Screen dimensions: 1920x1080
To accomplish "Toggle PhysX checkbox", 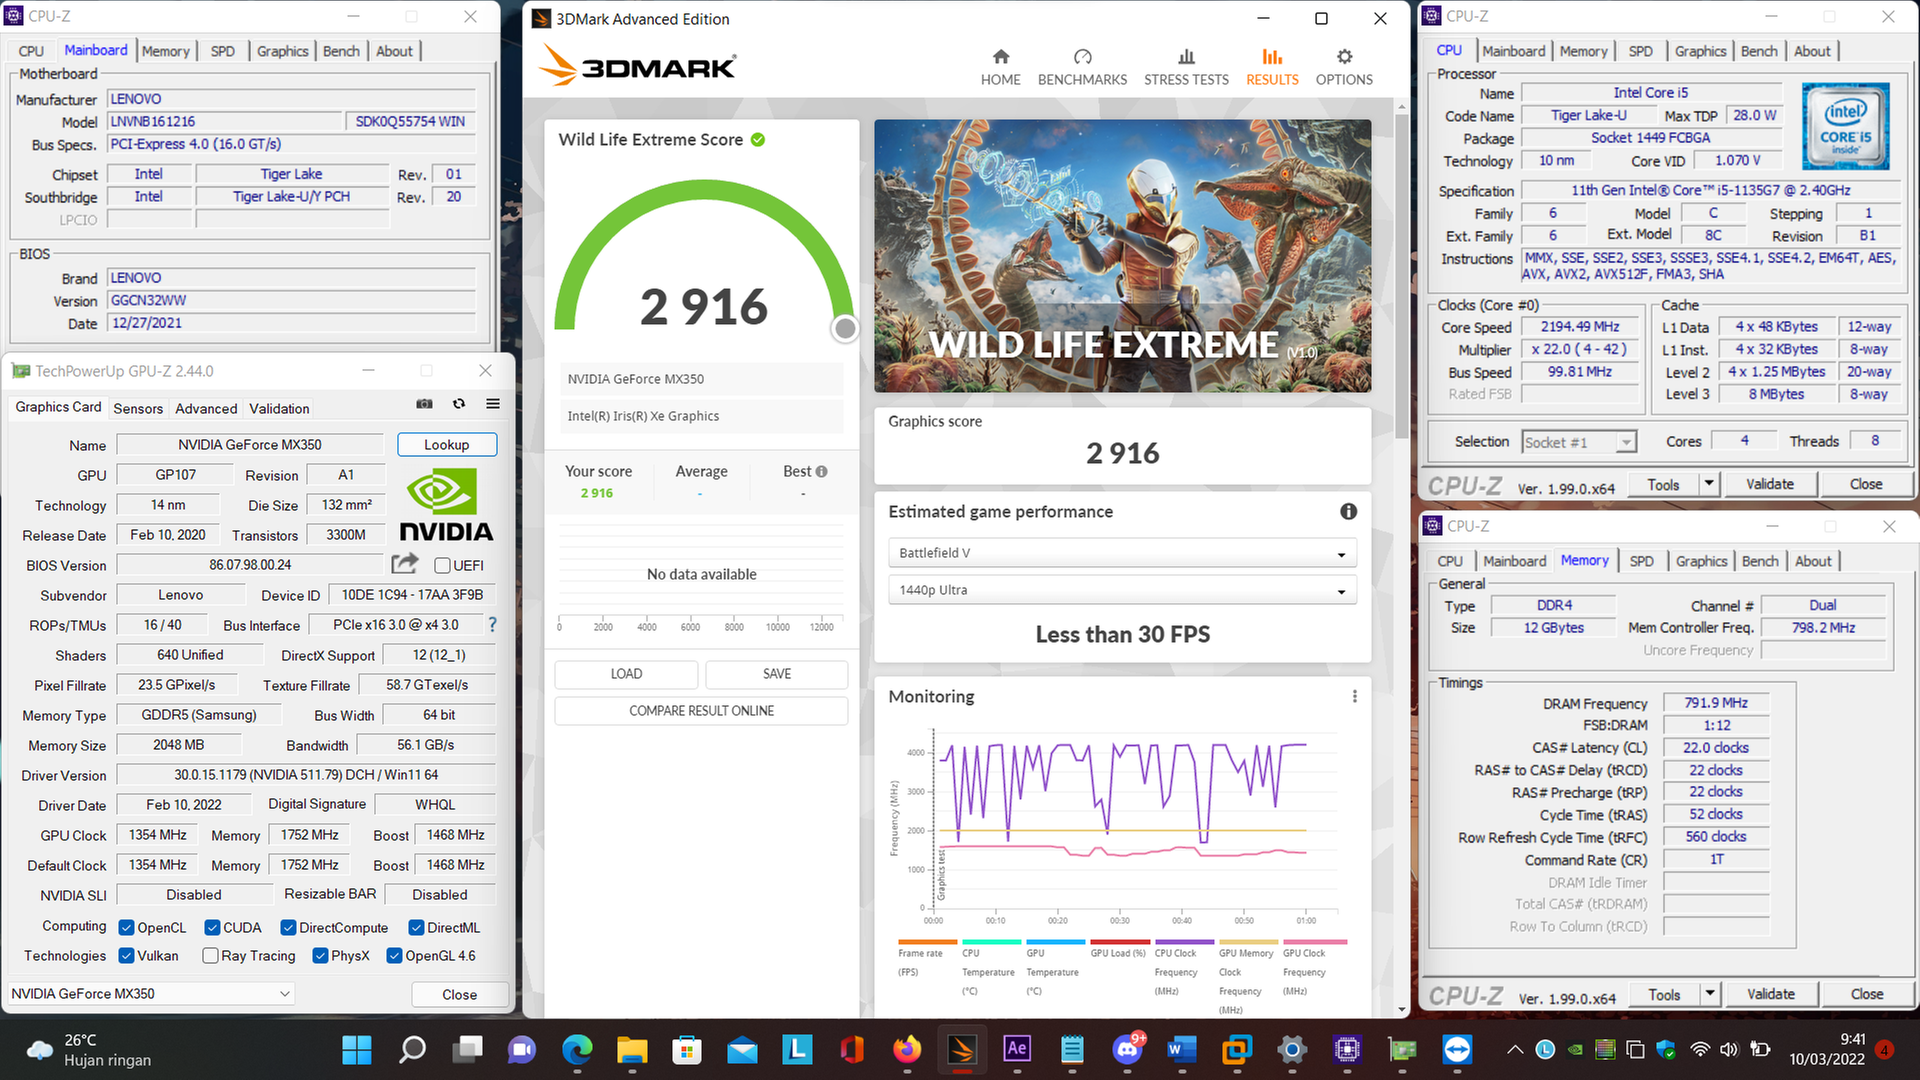I will 320,956.
